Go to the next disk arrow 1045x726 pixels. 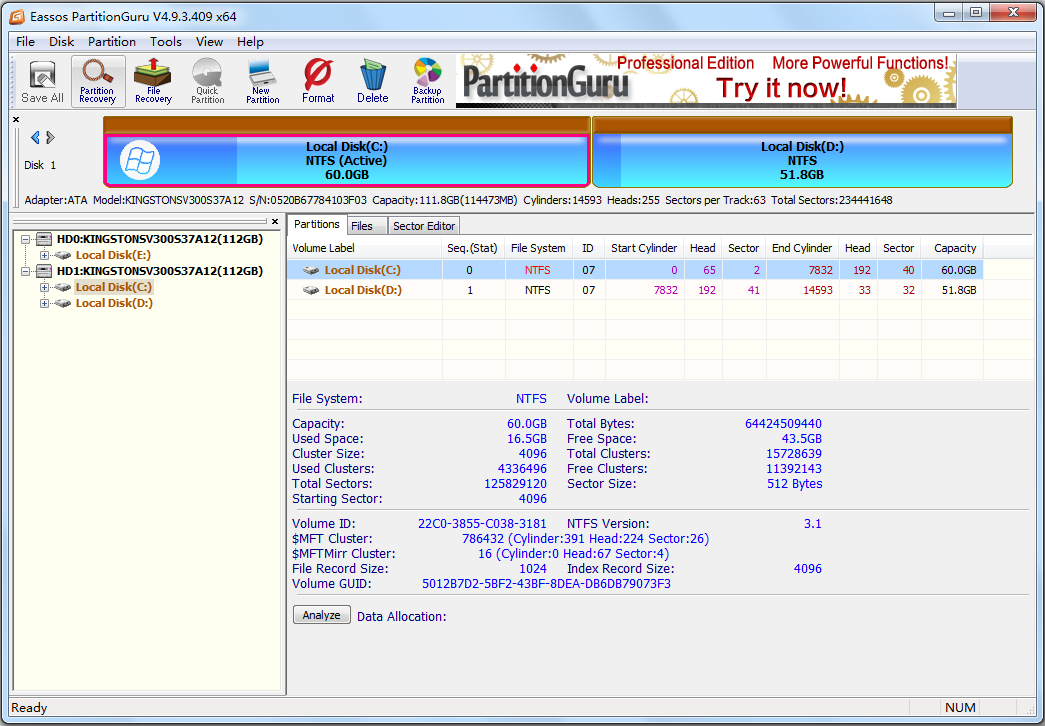[51, 138]
